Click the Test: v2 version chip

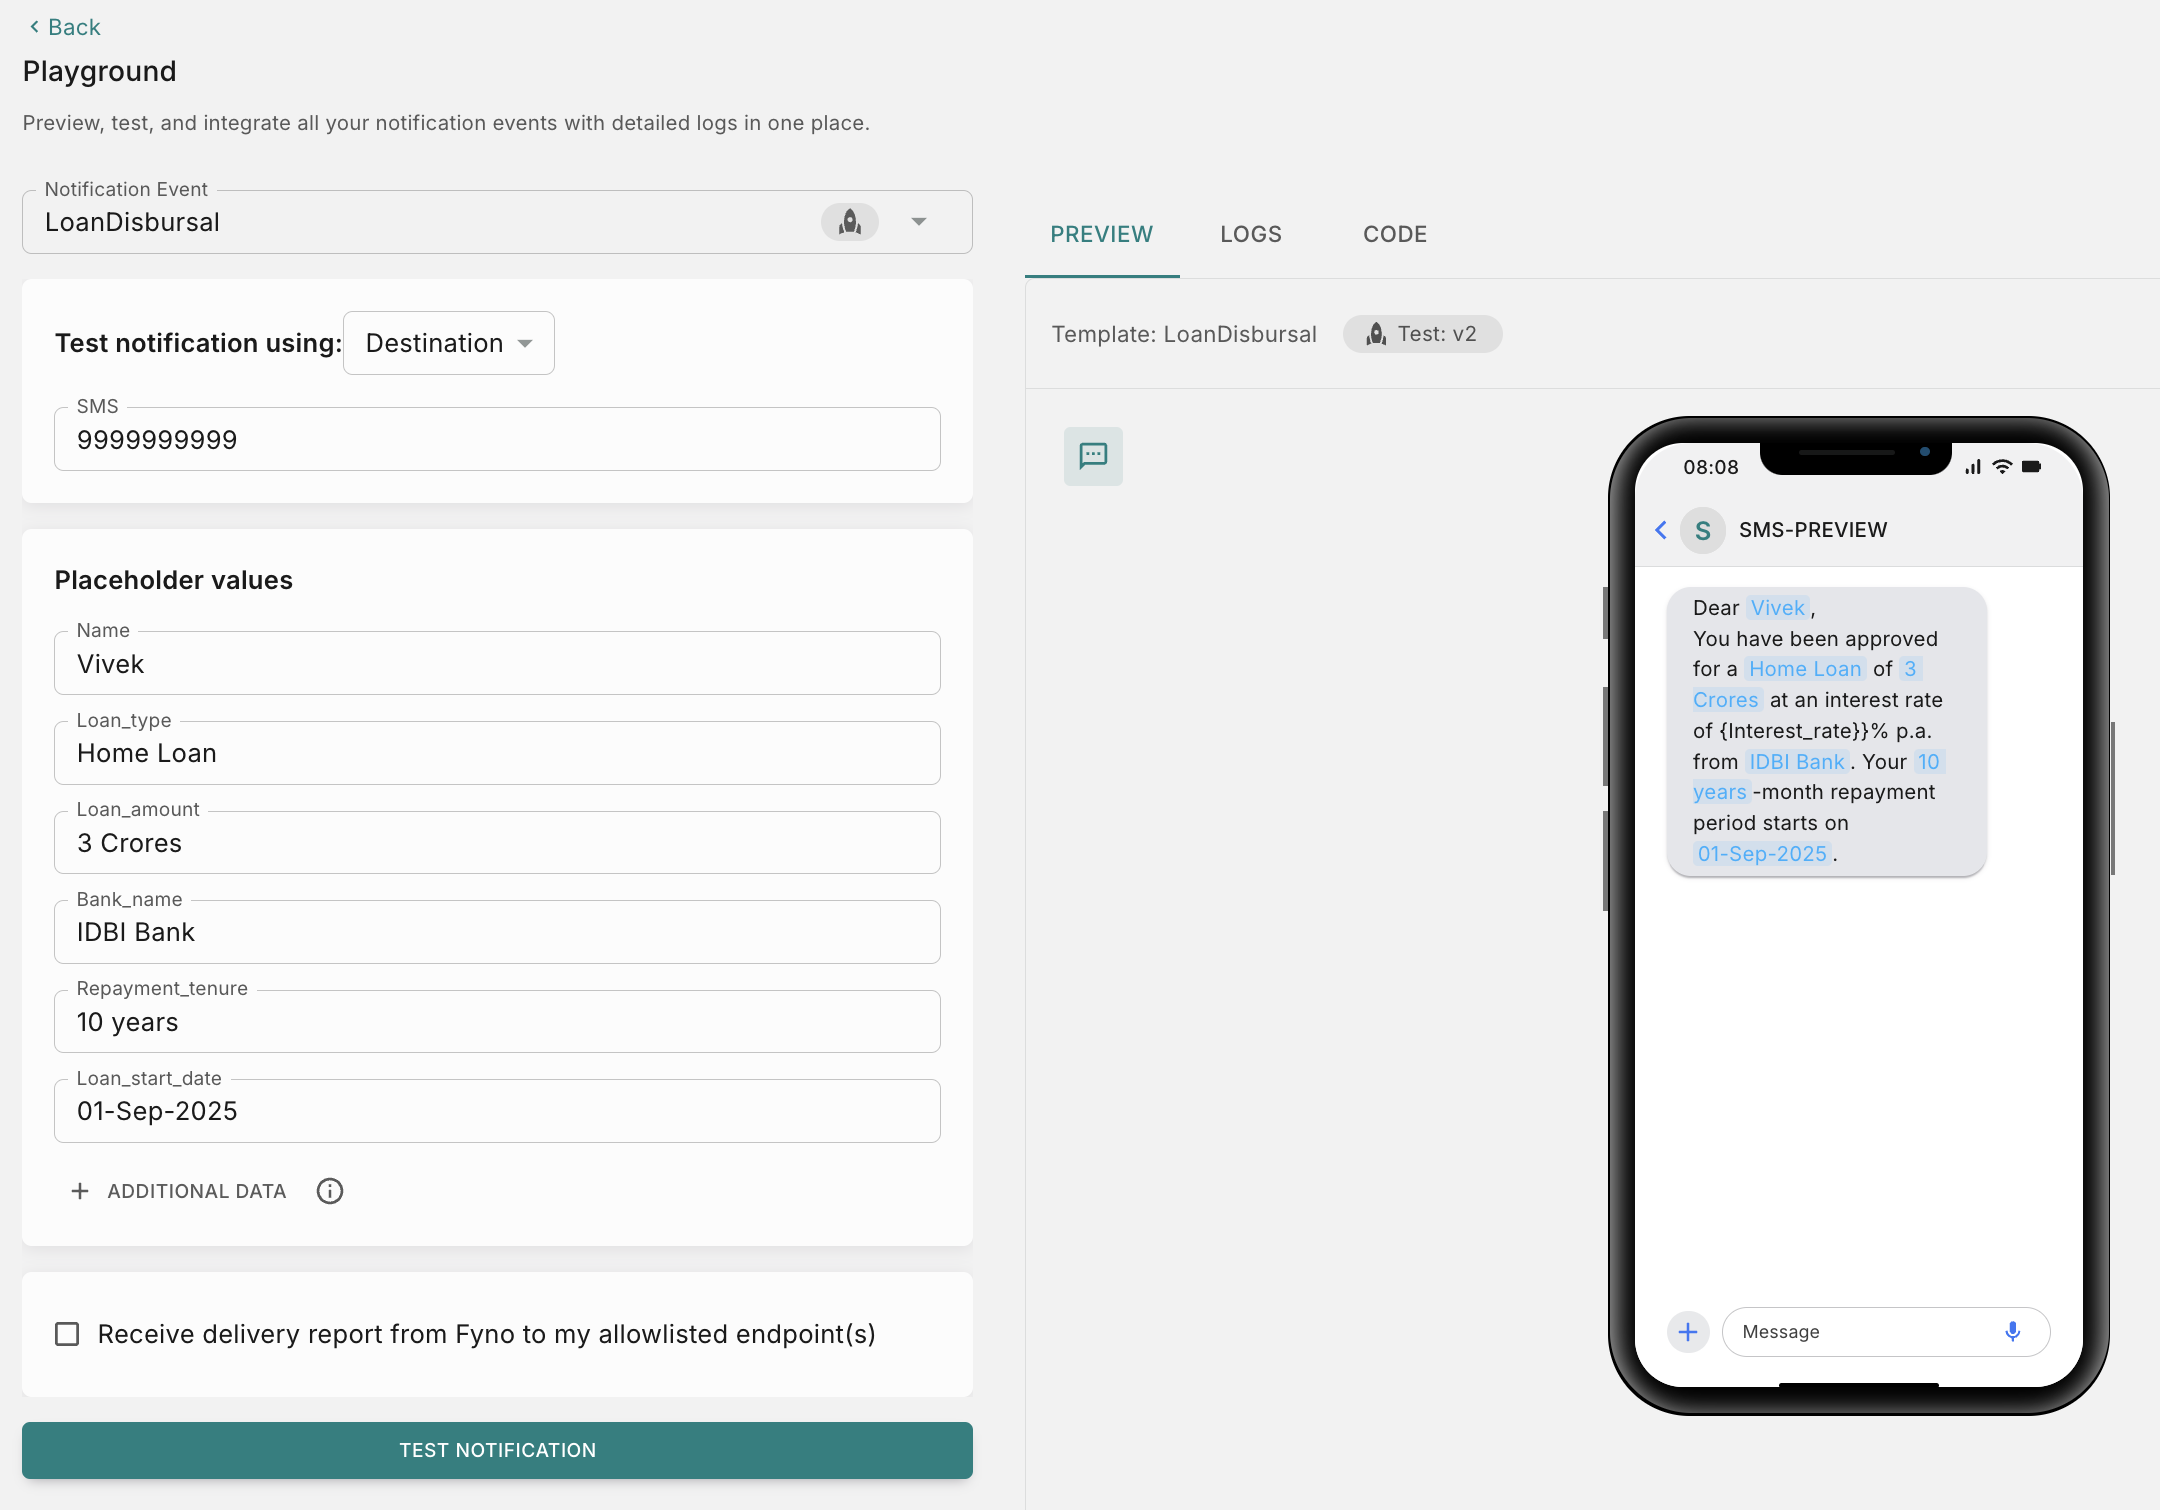1422,334
